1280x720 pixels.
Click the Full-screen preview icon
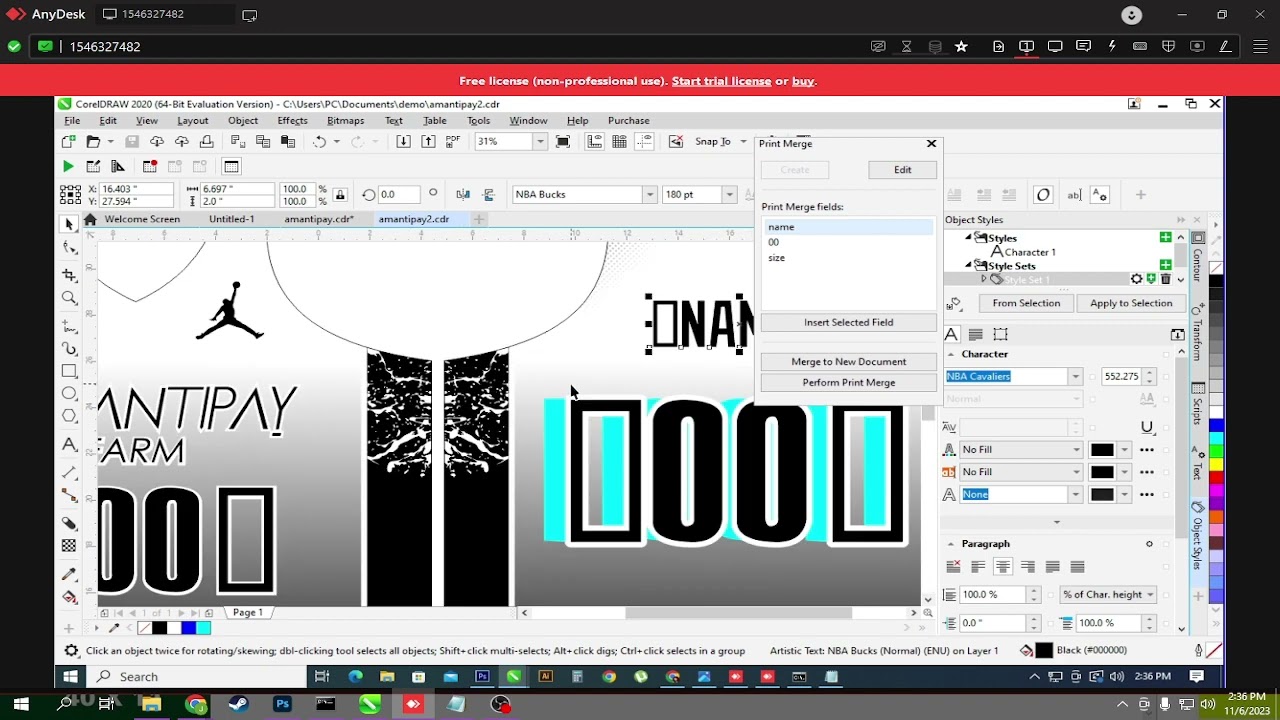tap(563, 142)
